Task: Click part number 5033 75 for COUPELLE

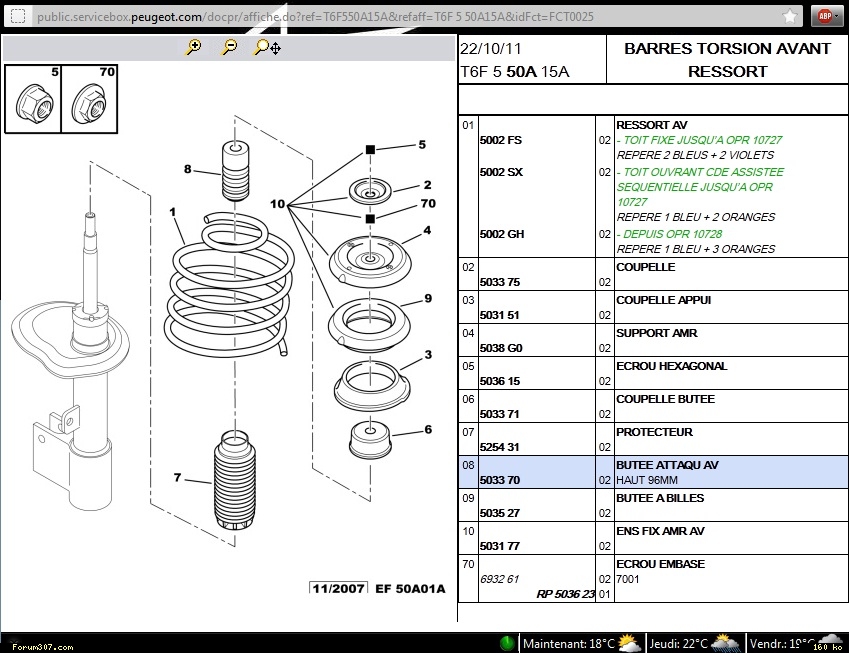Action: 499,283
